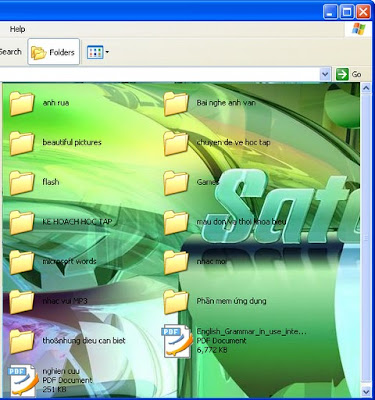Screen dimensions: 375x400
Task: Open the Views dropdown arrow
Action: [x=107, y=52]
